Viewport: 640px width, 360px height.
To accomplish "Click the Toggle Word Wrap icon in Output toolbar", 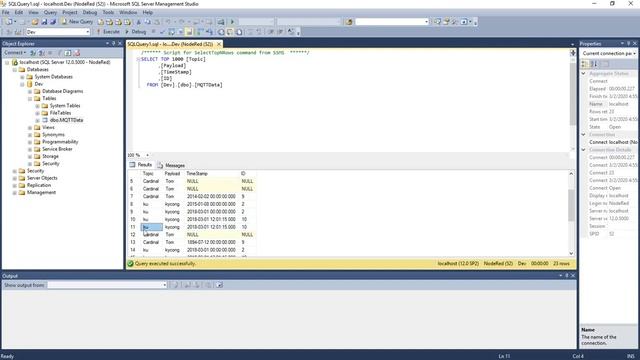I will pyautogui.click(x=219, y=285).
